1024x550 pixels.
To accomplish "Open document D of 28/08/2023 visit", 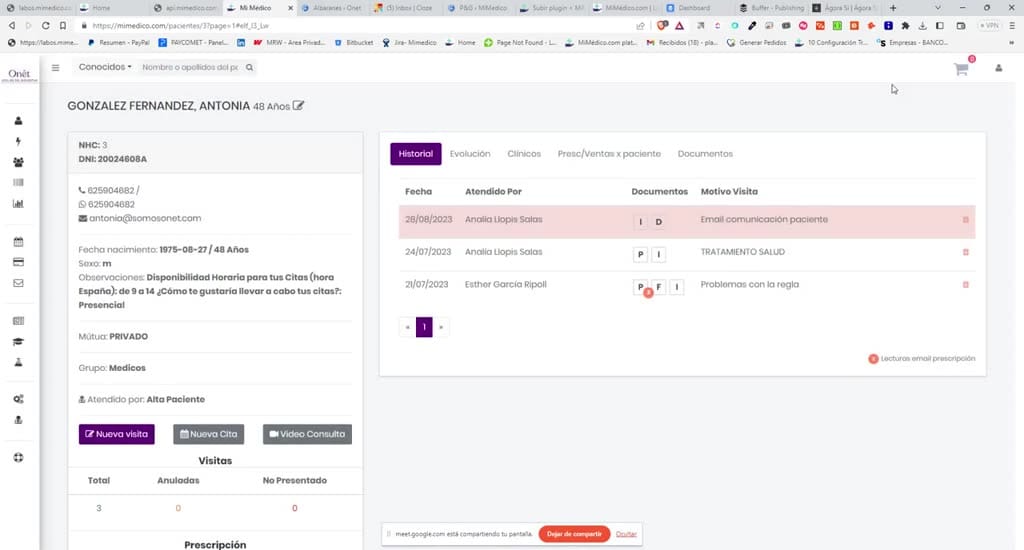I will point(658,222).
